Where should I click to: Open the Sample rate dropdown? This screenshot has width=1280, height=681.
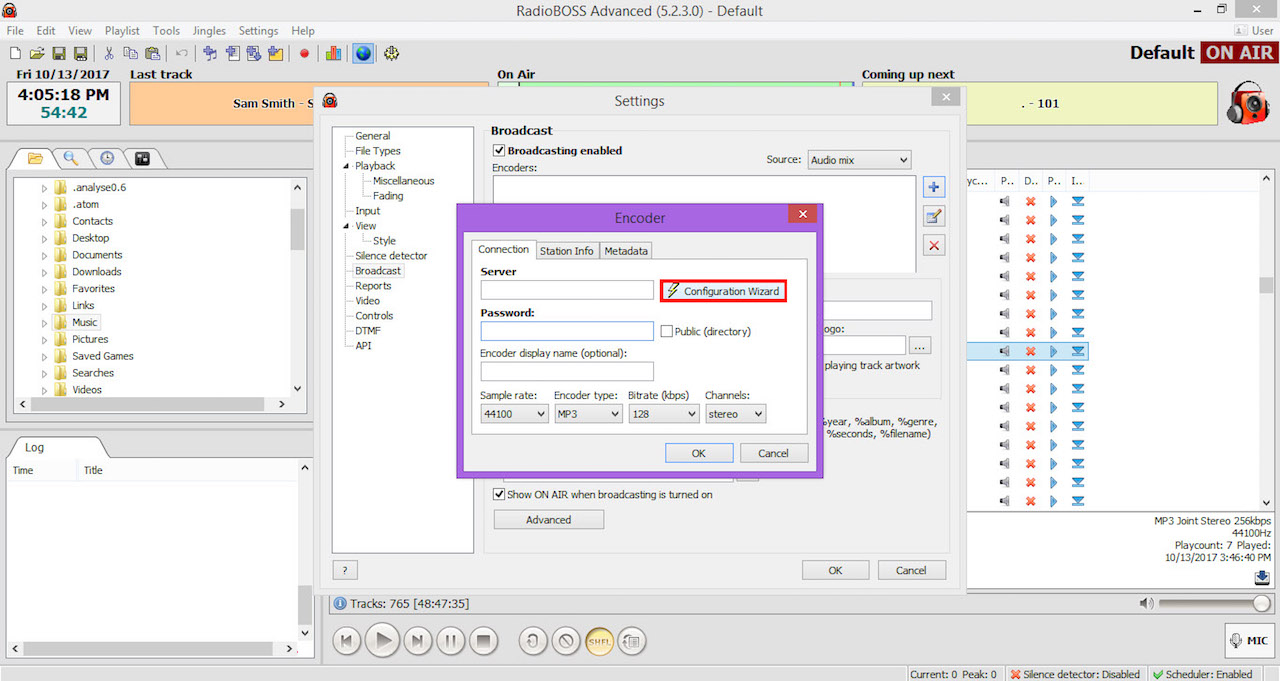point(514,413)
